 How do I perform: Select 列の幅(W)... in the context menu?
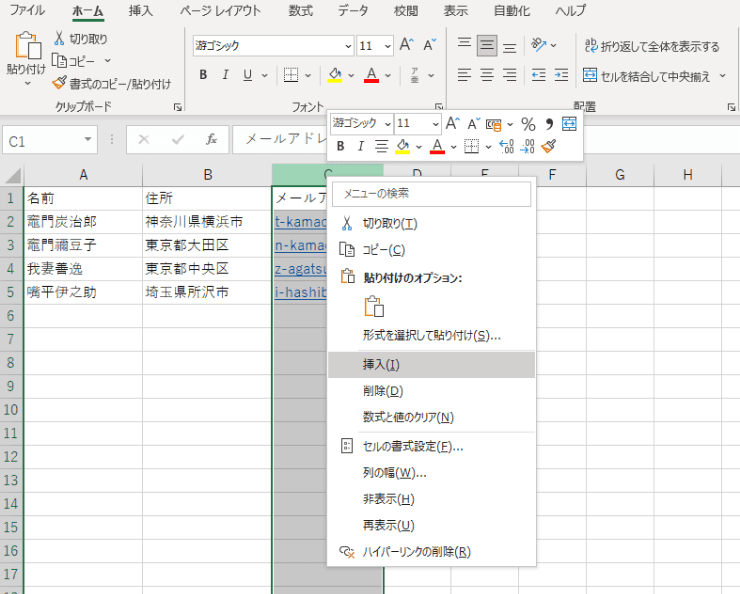click(394, 473)
